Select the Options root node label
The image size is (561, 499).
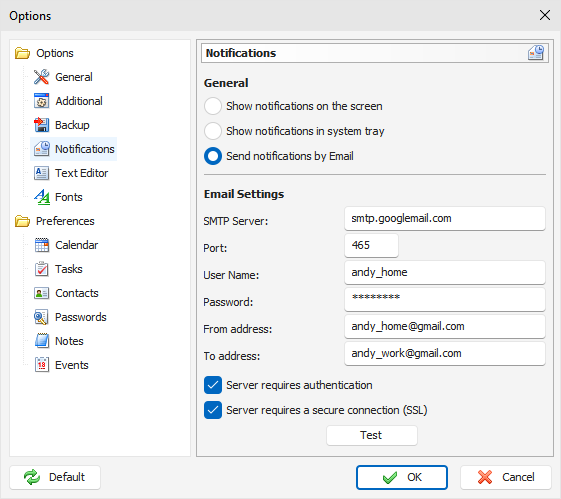click(x=55, y=53)
